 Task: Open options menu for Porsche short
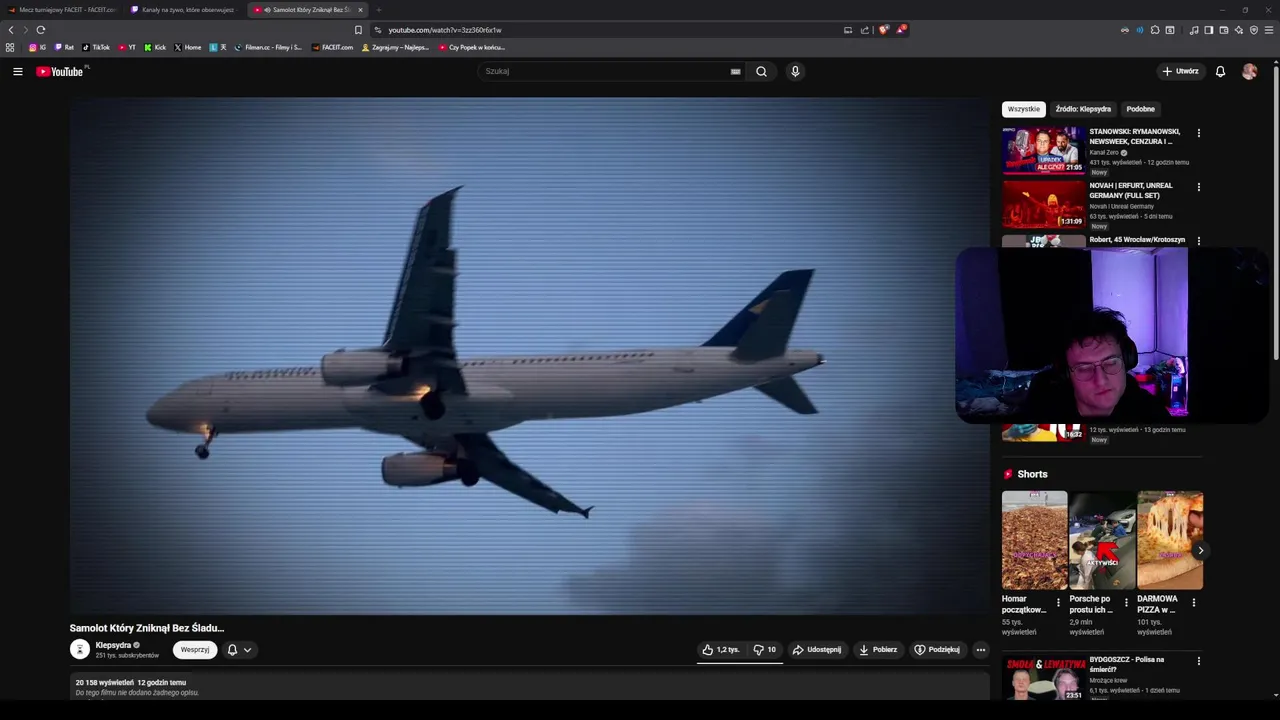click(1126, 603)
